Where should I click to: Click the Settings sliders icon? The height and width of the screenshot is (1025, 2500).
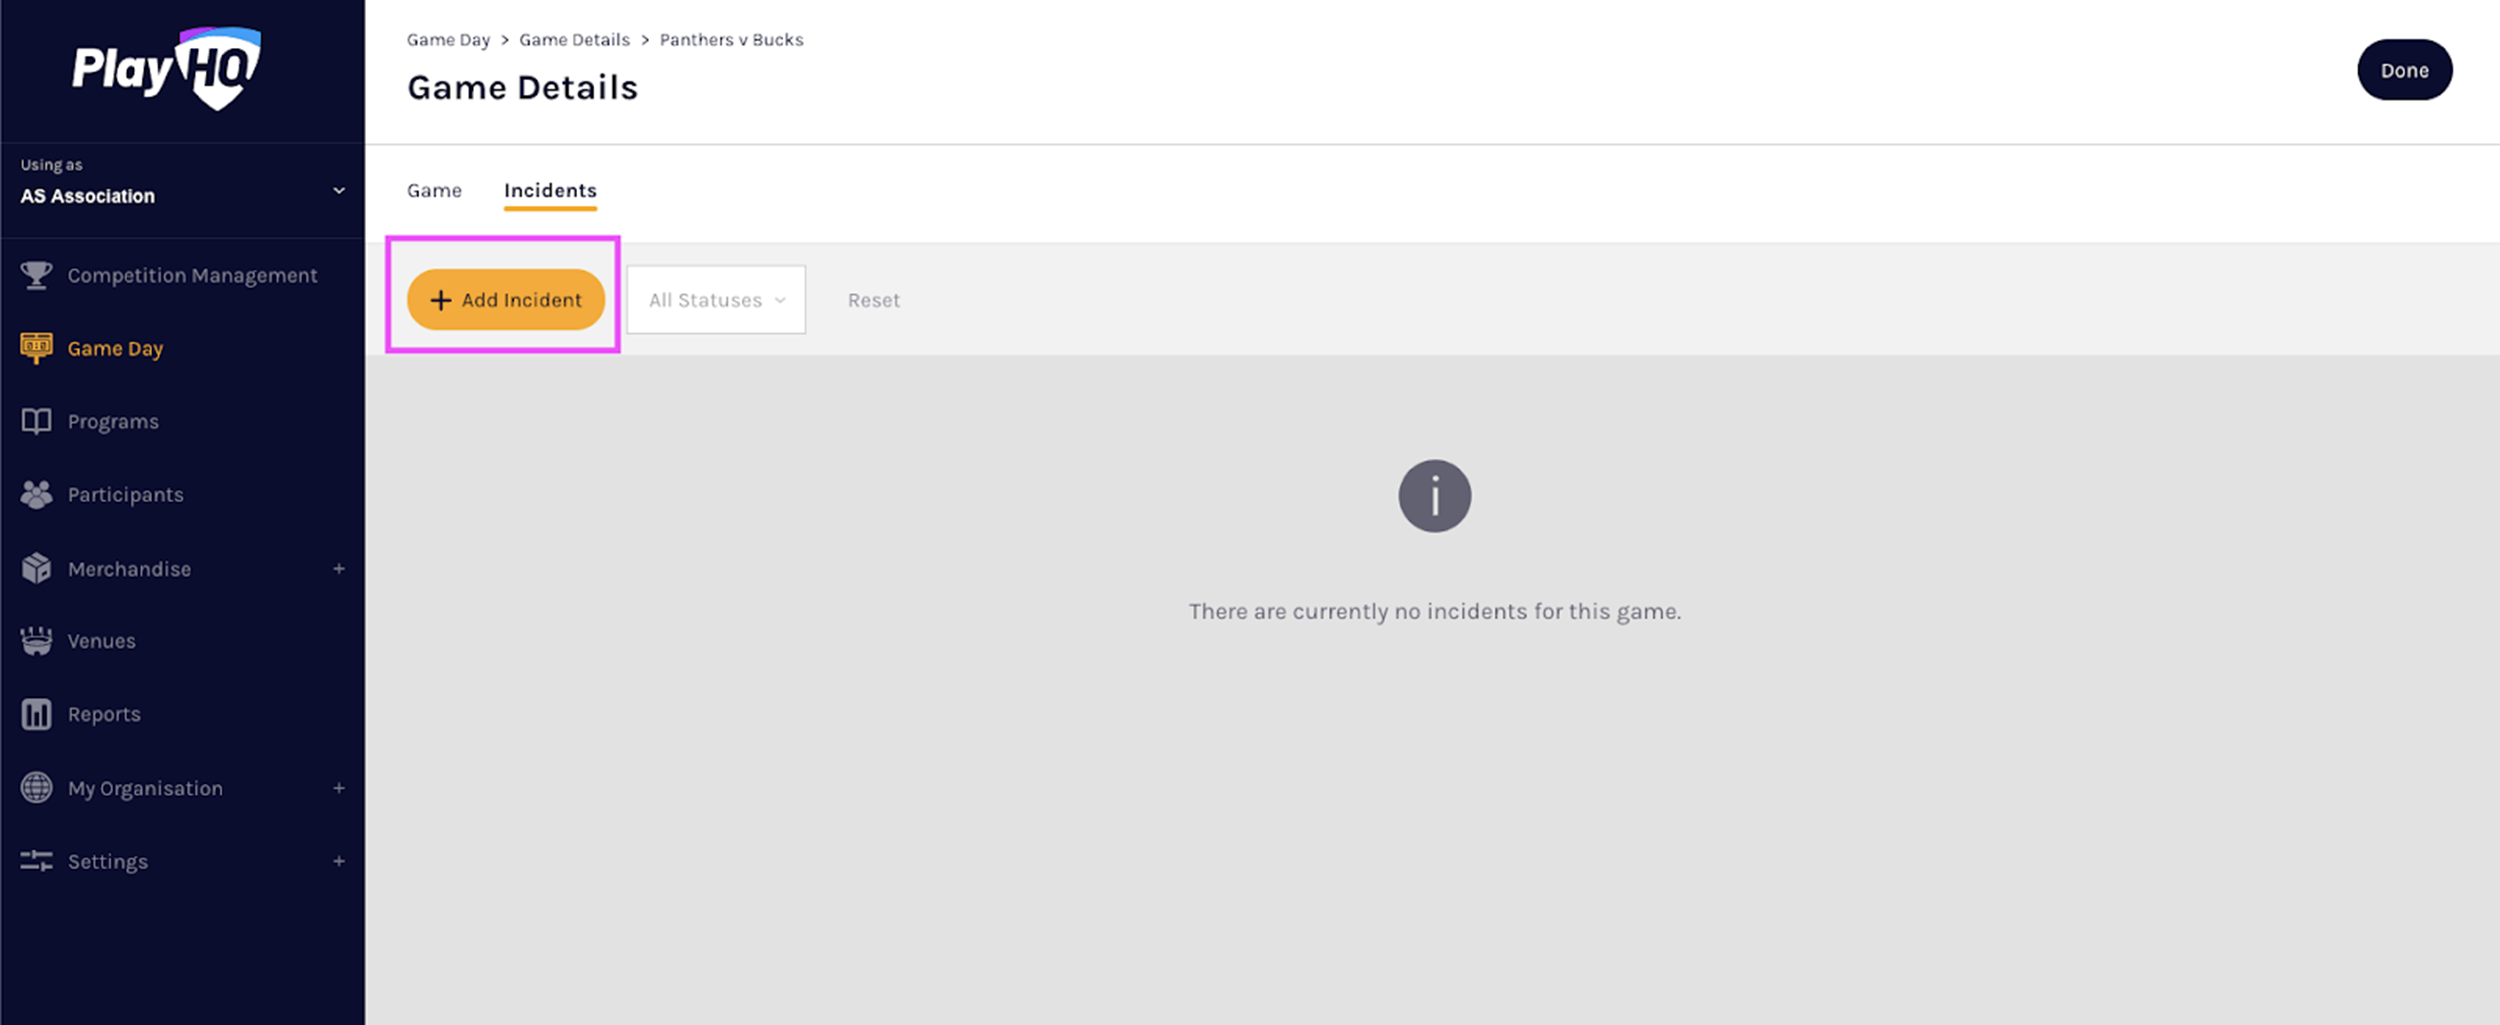coord(37,861)
